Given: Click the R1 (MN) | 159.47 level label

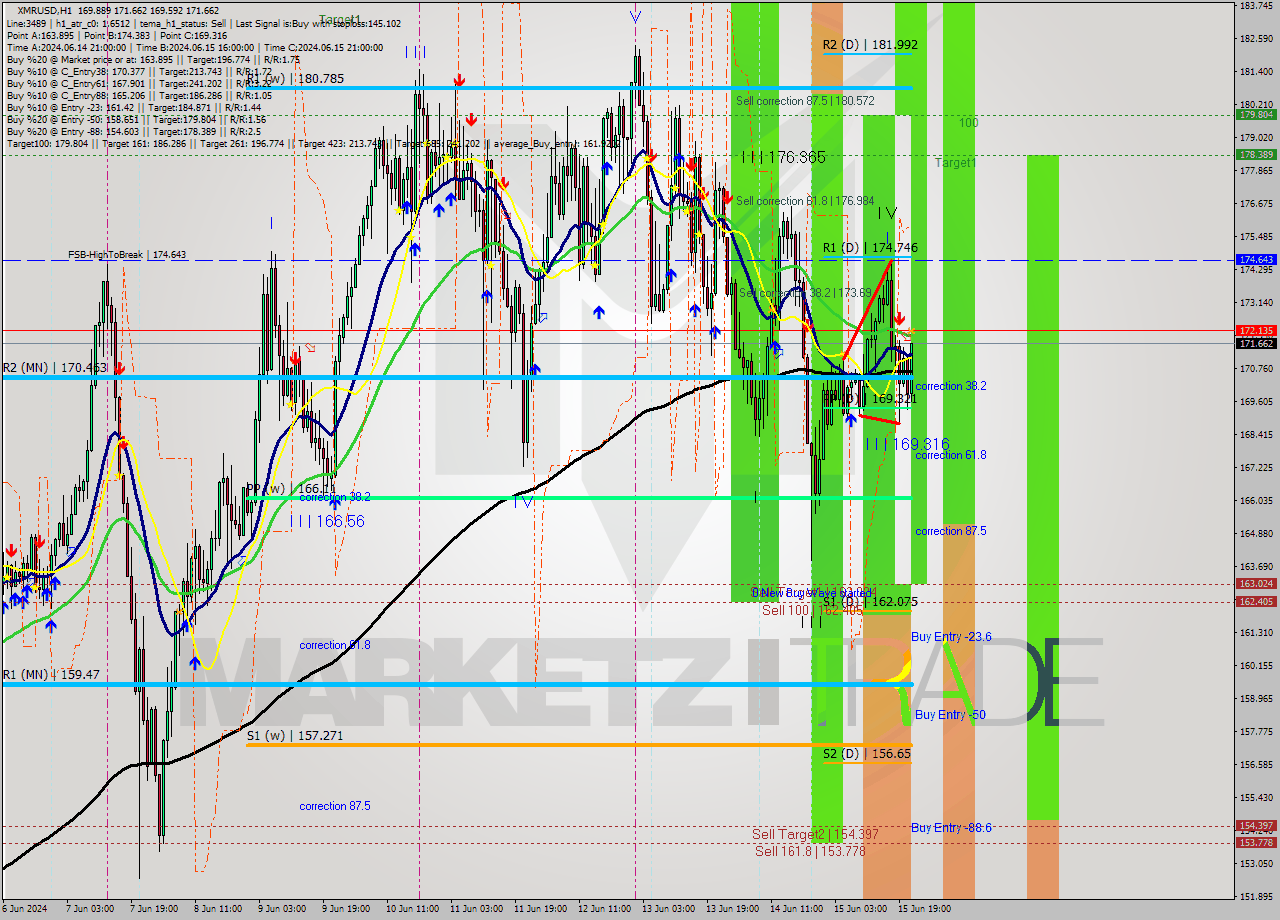Looking at the screenshot, I should tap(51, 675).
